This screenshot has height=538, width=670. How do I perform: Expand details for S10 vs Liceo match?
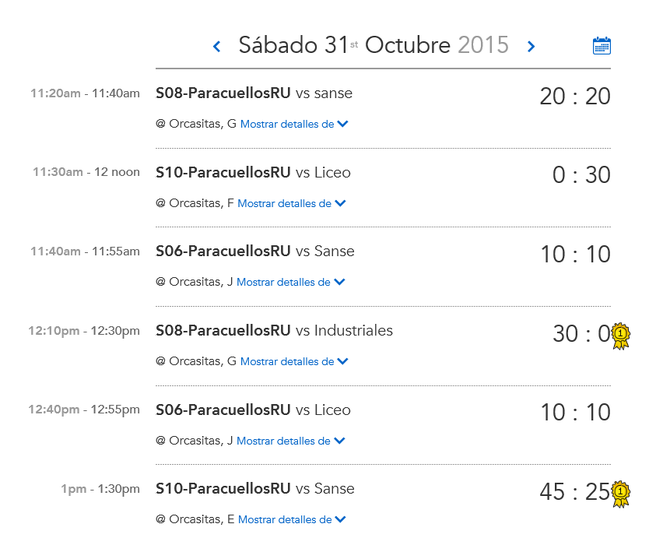click(x=291, y=203)
